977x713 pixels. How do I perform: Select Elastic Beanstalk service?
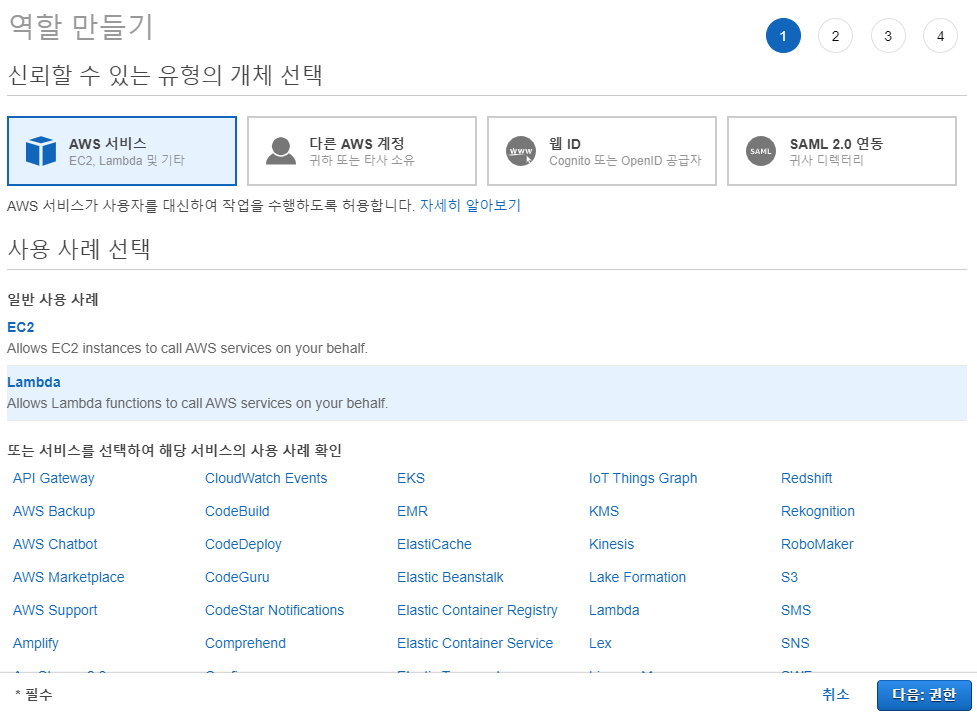[450, 577]
